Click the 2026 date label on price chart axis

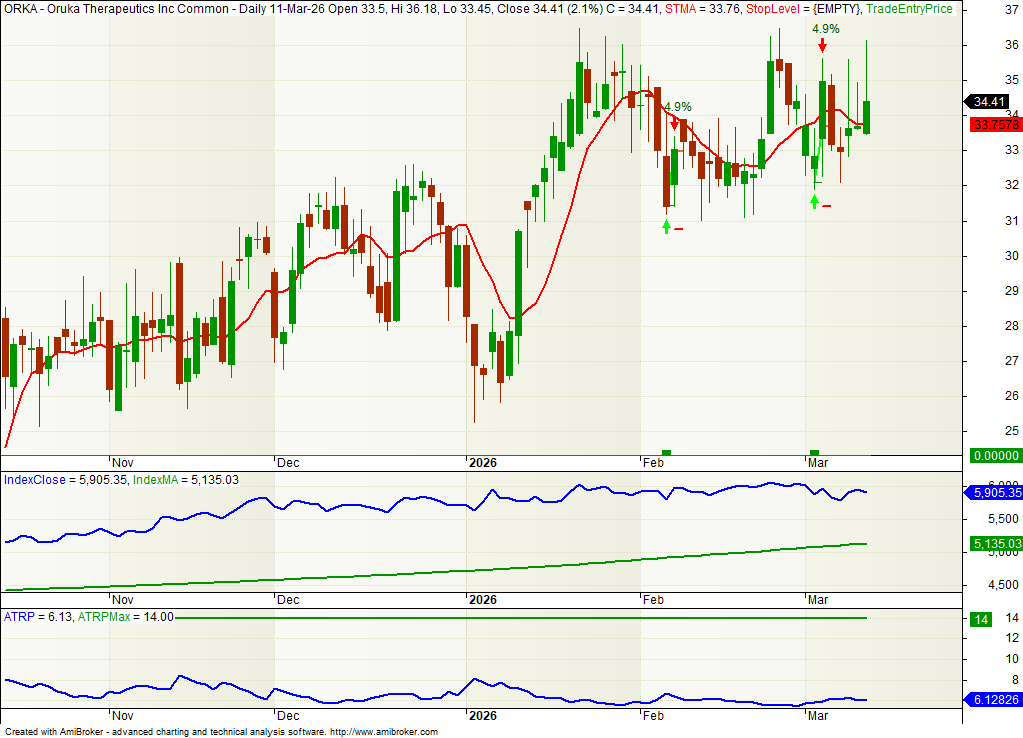[x=482, y=463]
